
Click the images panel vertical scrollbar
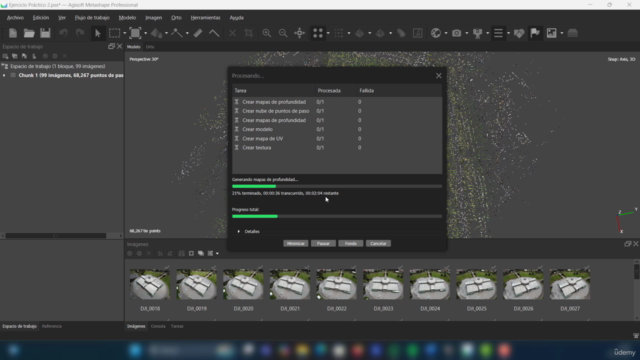tap(636, 272)
